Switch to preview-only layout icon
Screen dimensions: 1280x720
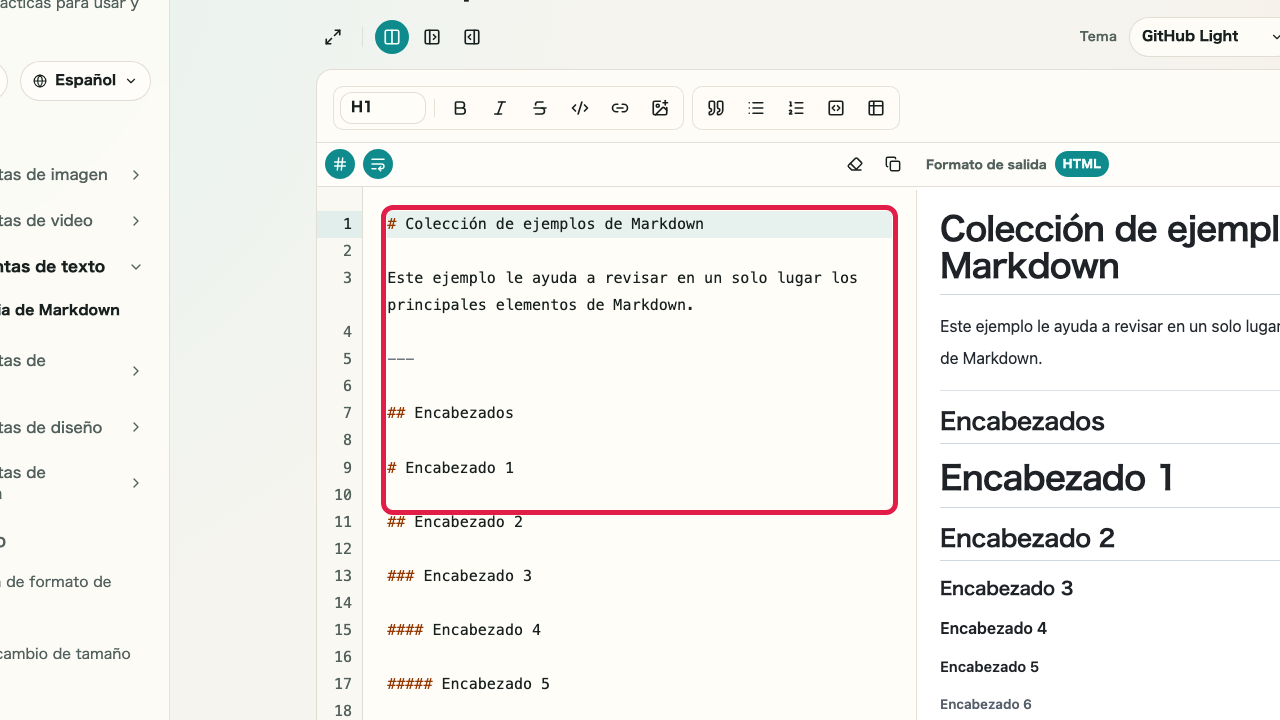pos(472,37)
